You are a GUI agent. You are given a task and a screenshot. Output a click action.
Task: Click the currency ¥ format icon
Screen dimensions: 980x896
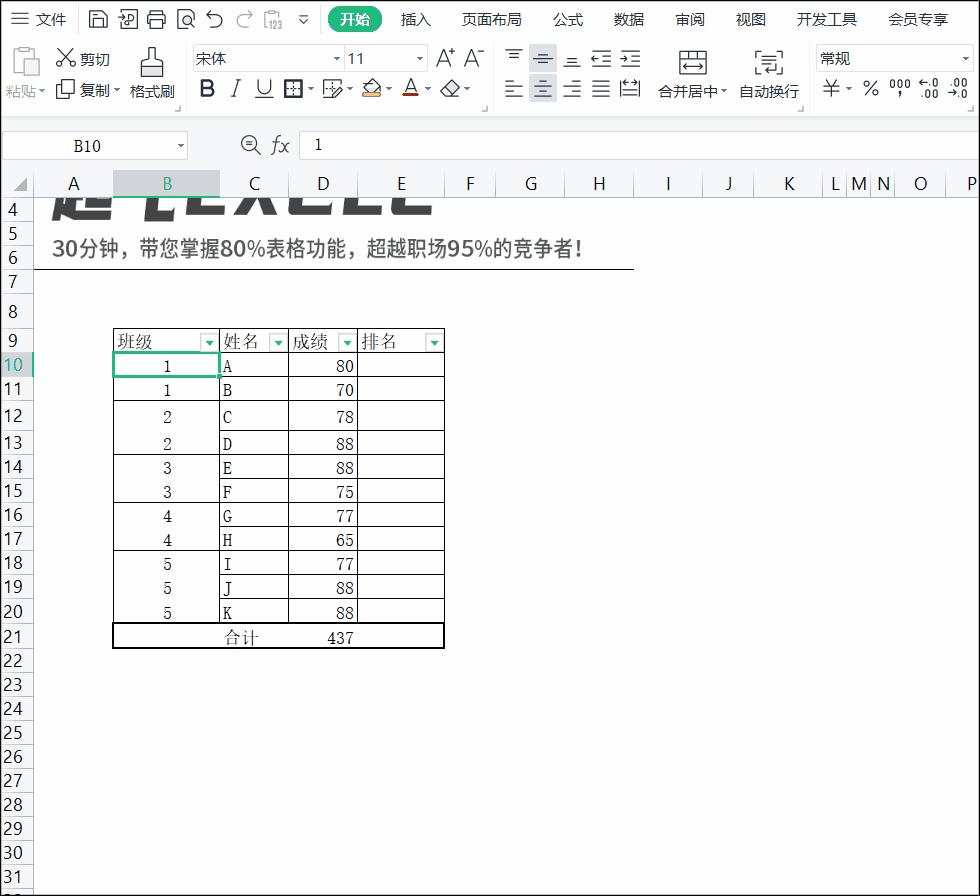click(x=831, y=87)
